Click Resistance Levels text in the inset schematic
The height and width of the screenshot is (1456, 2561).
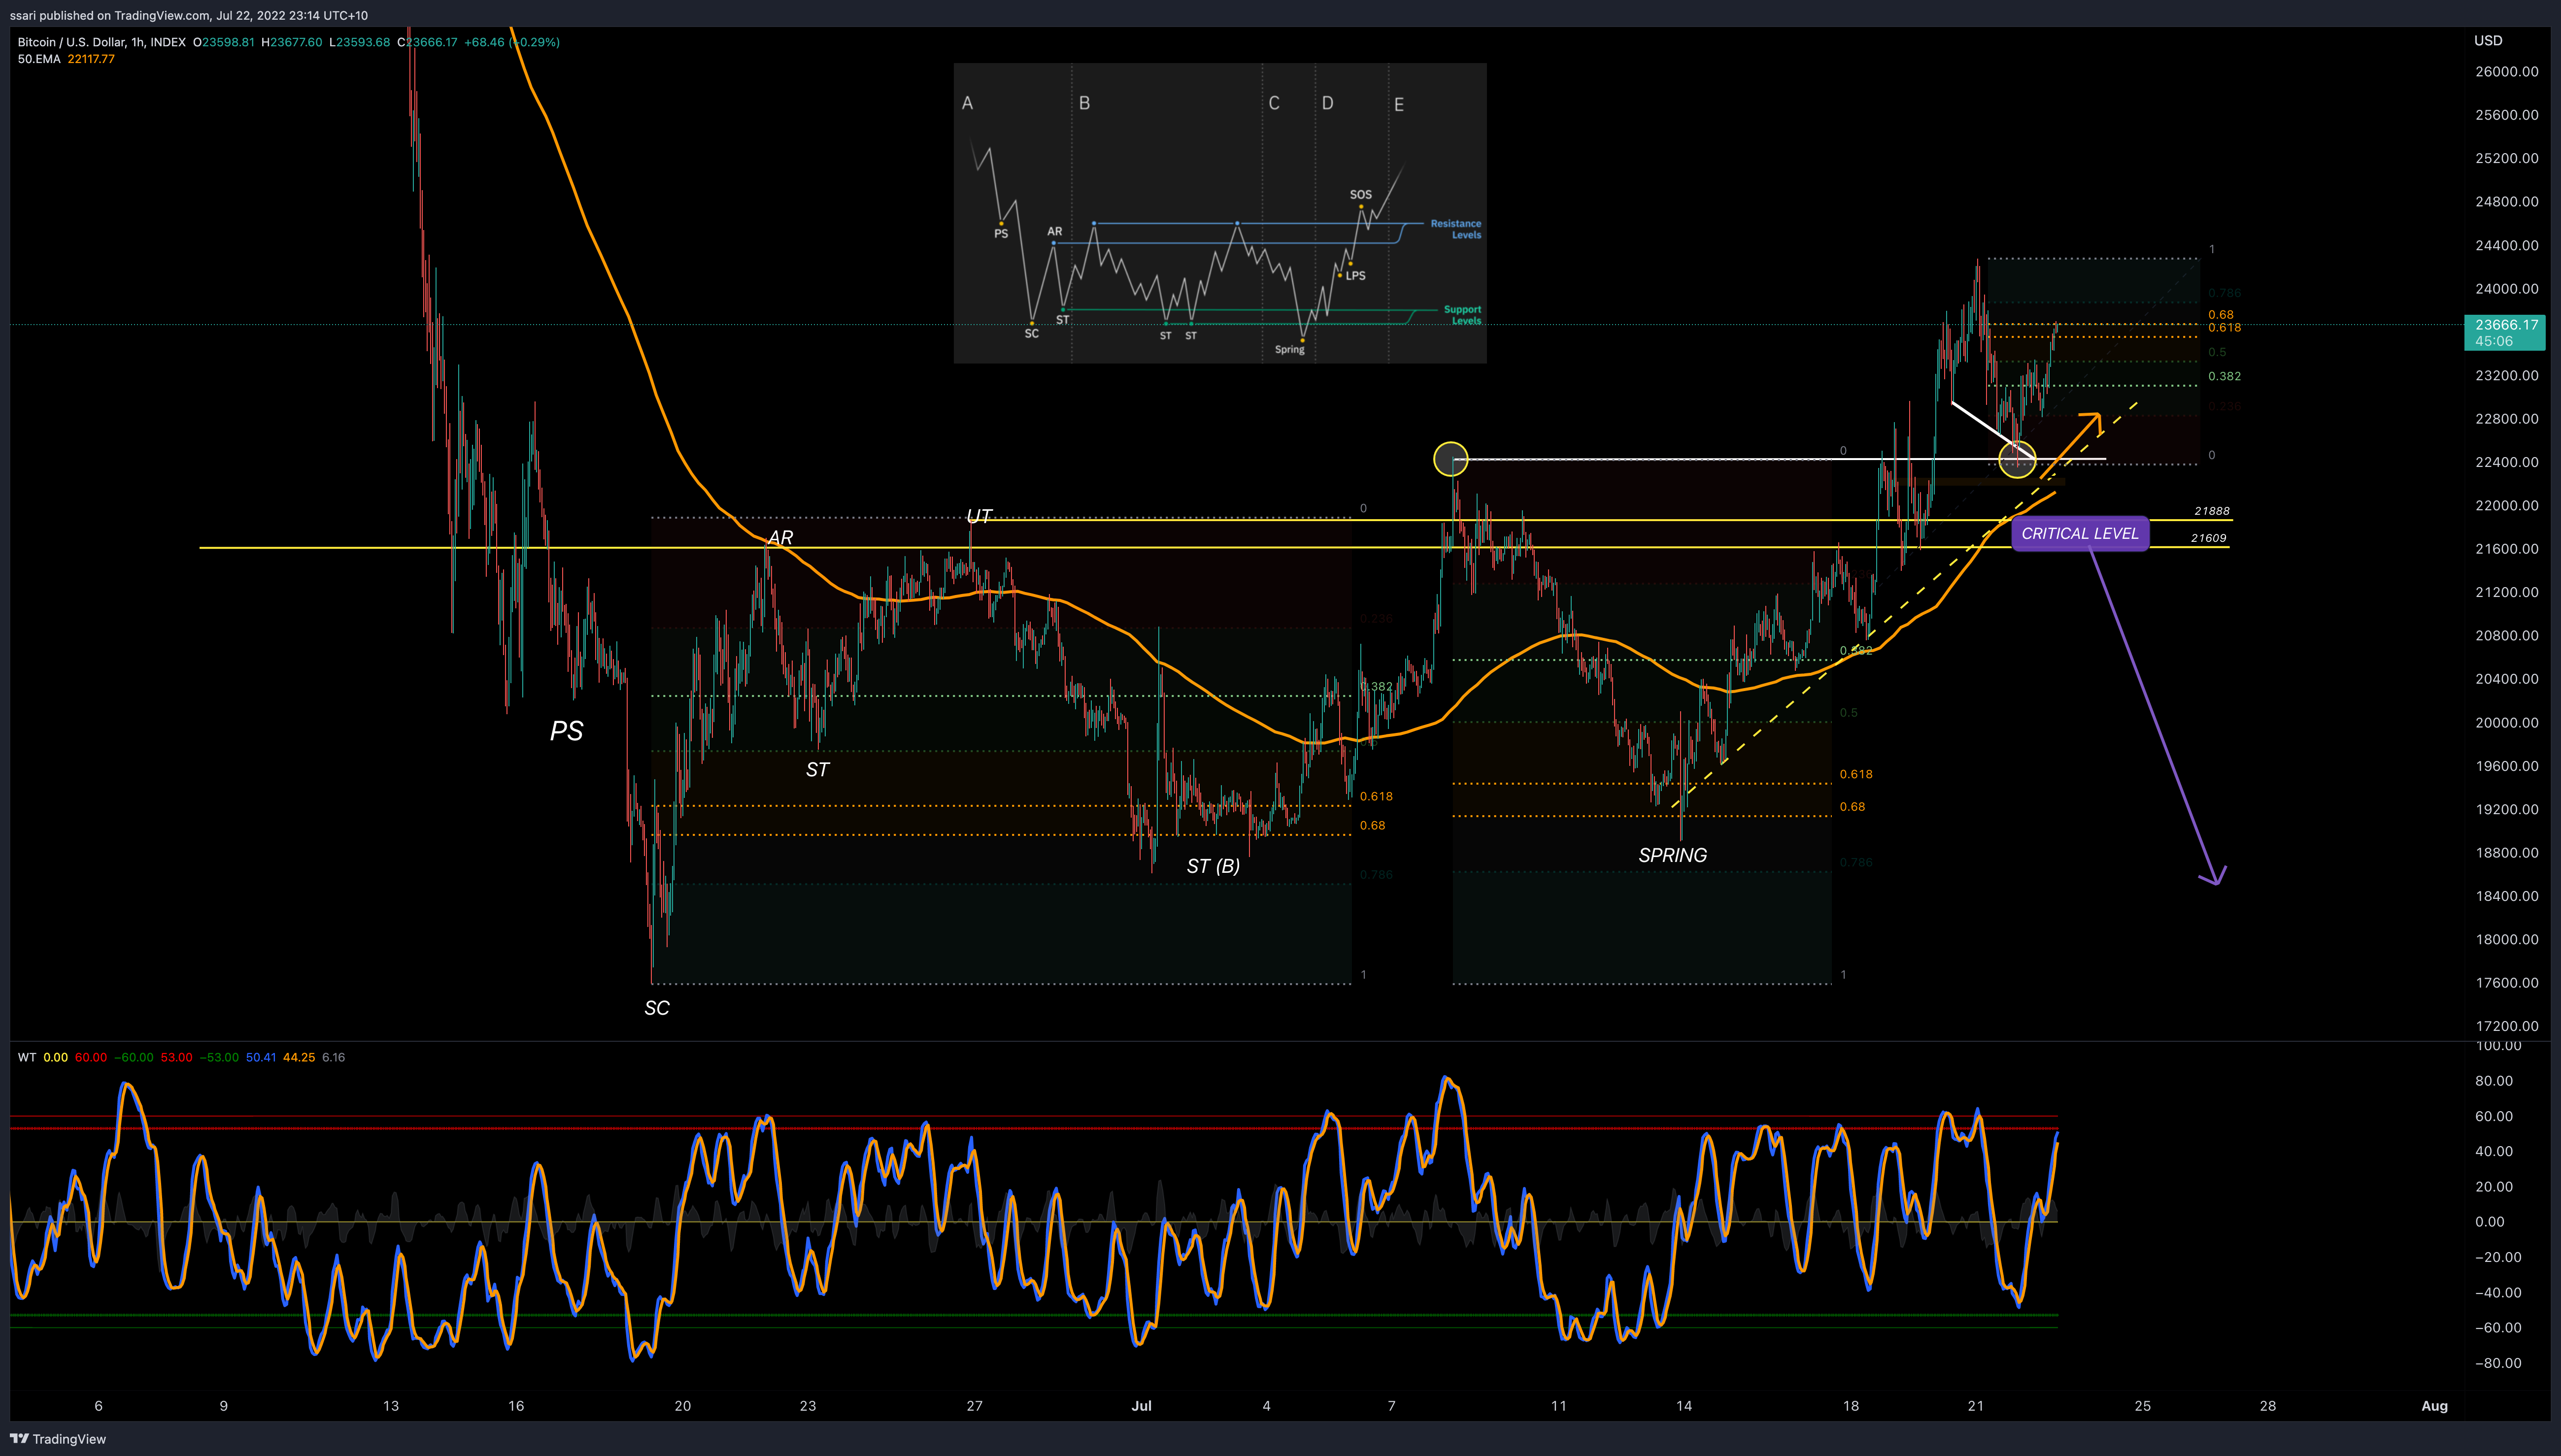pyautogui.click(x=1456, y=229)
